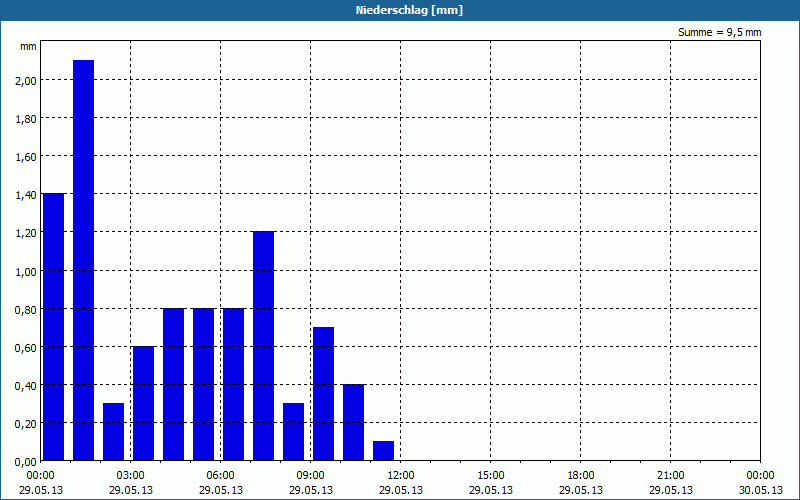Select the 1,20 y-axis label
Screen dimensions: 800x500
[26, 233]
